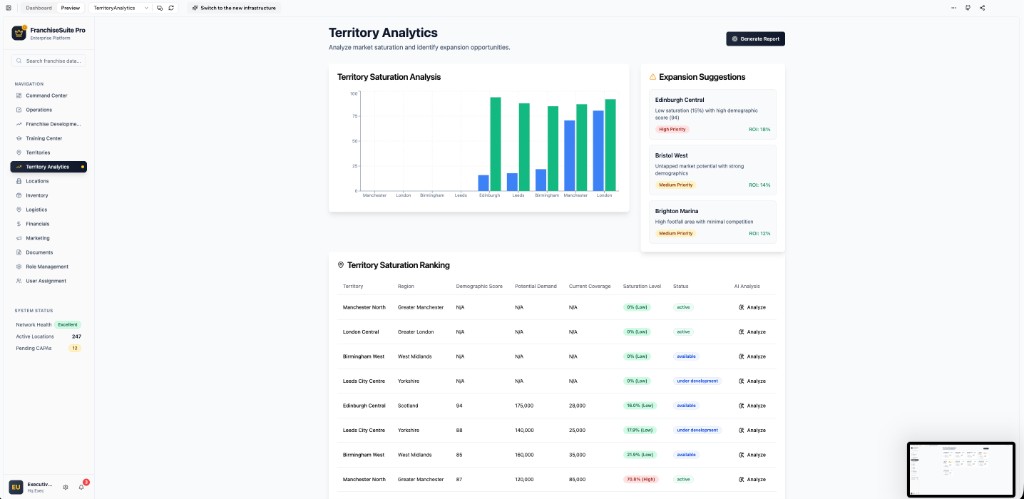Click the Marketing megaphone icon
The height and width of the screenshot is (499, 1024).
pyautogui.click(x=19, y=238)
